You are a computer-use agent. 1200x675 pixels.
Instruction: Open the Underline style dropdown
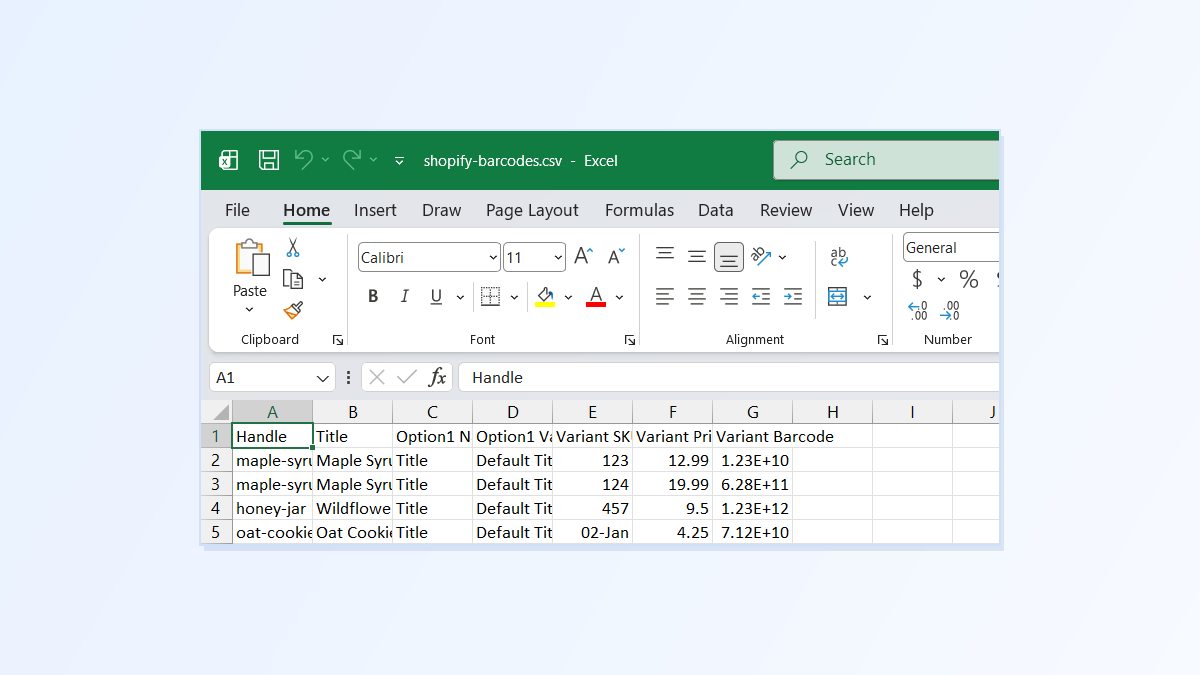pyautogui.click(x=461, y=297)
